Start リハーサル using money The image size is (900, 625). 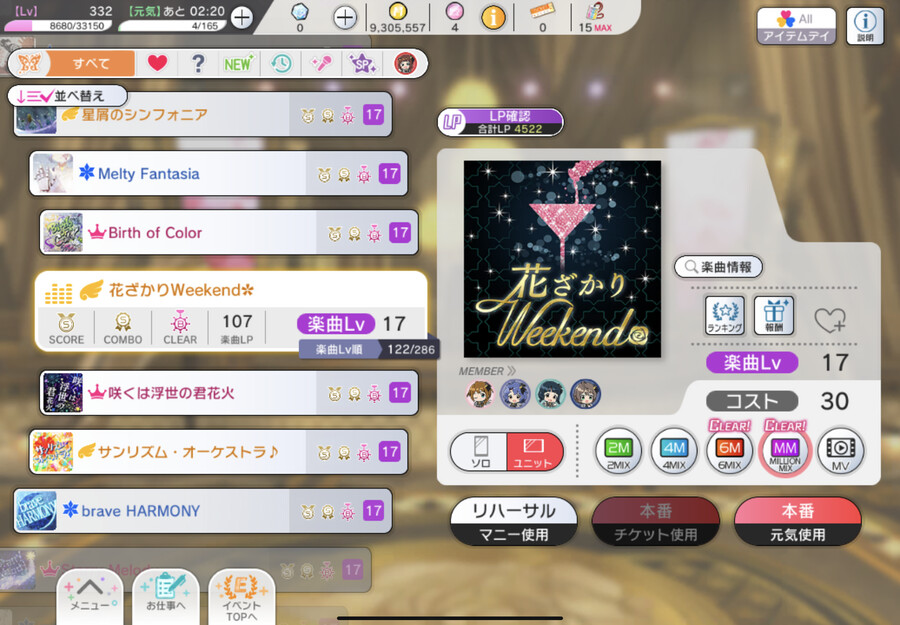coord(514,521)
